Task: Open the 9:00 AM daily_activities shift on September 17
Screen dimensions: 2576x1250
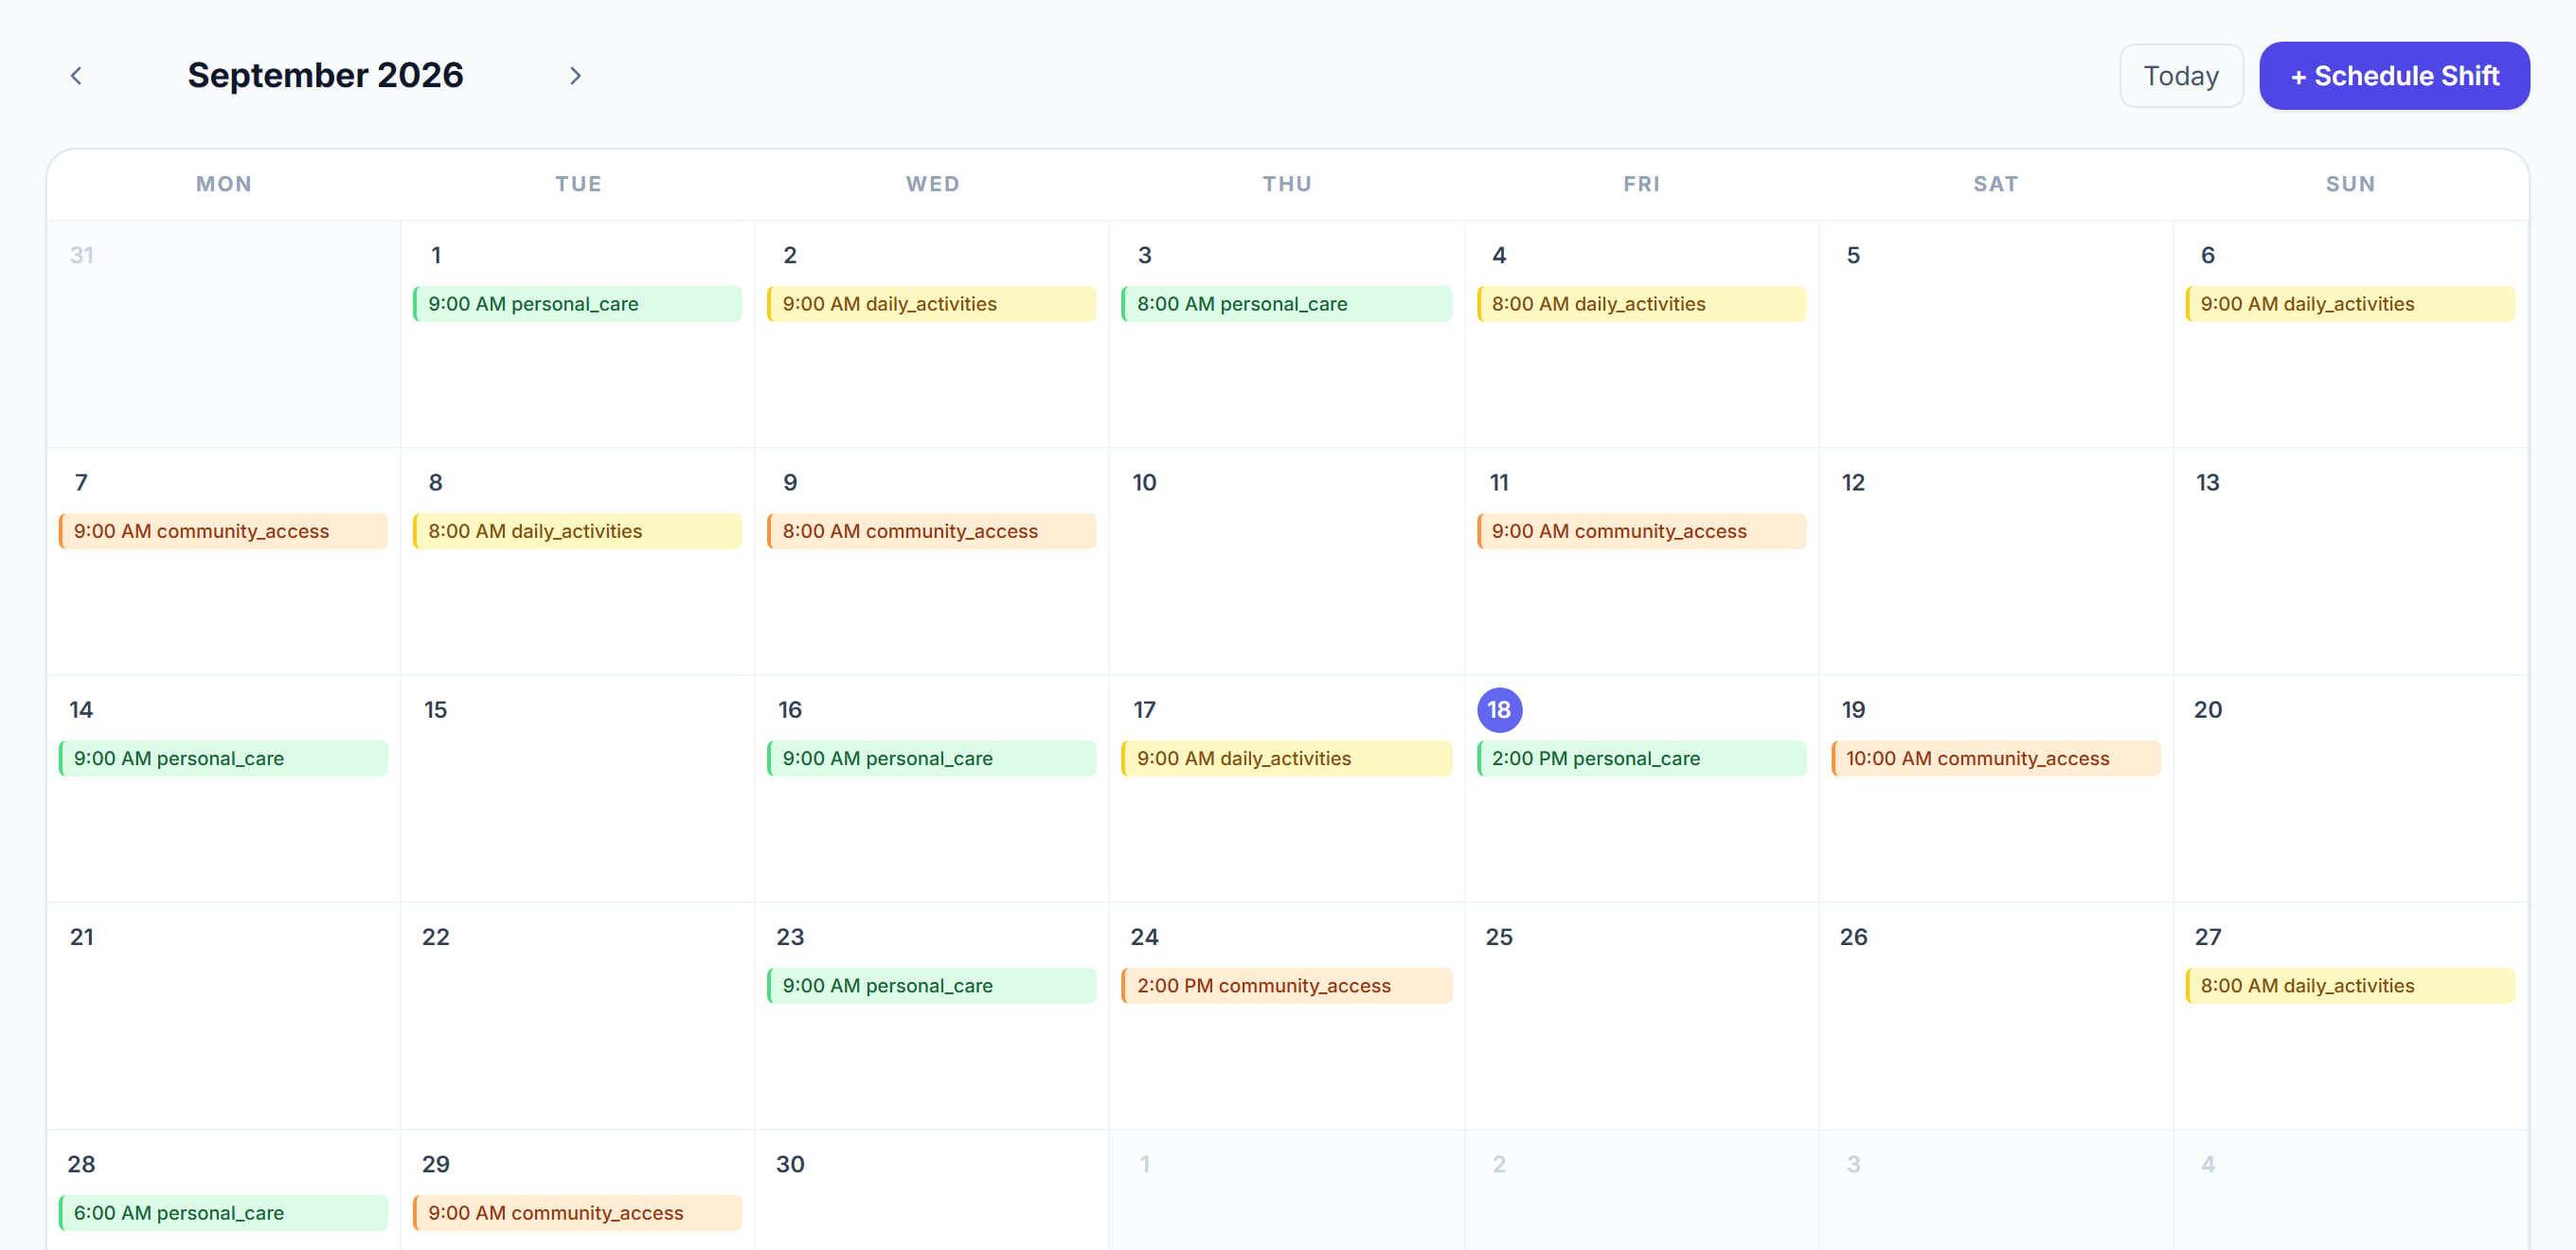Action: (x=1286, y=758)
